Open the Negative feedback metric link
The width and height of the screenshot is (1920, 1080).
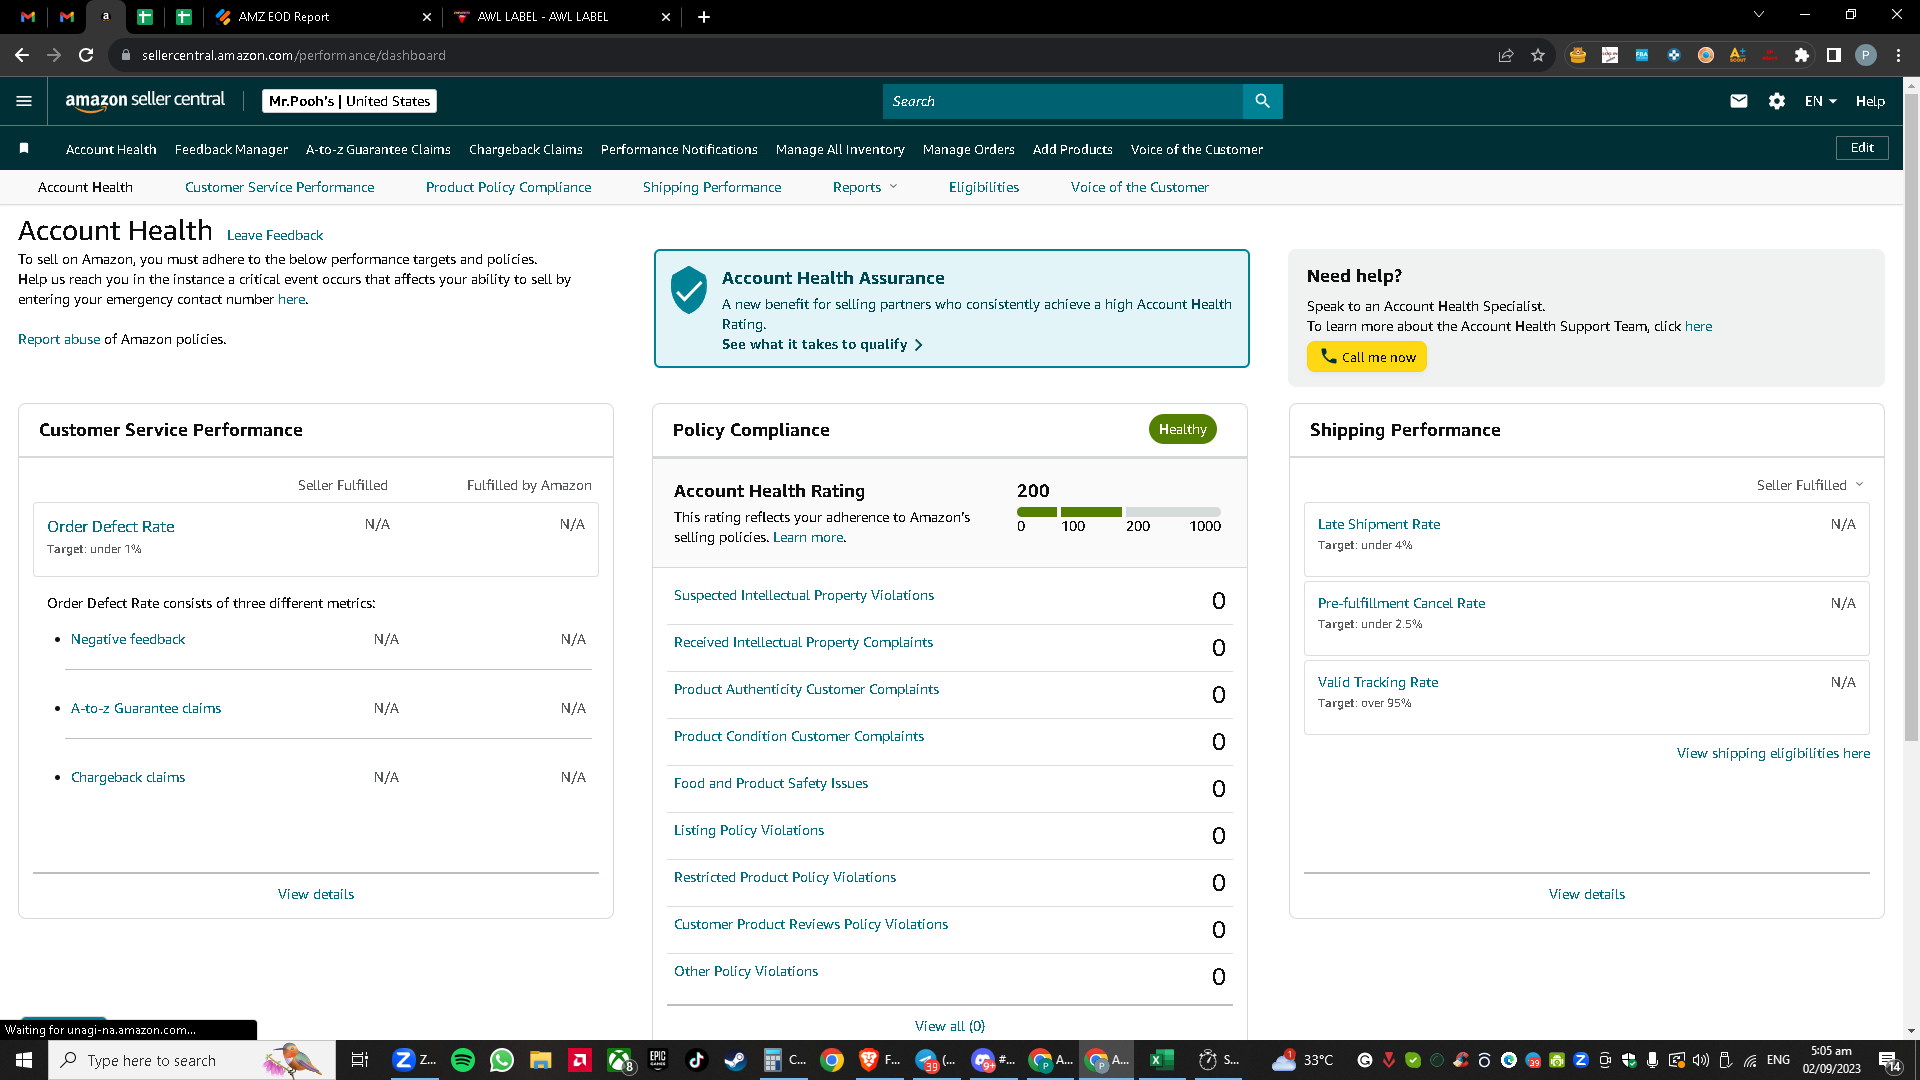click(x=128, y=639)
